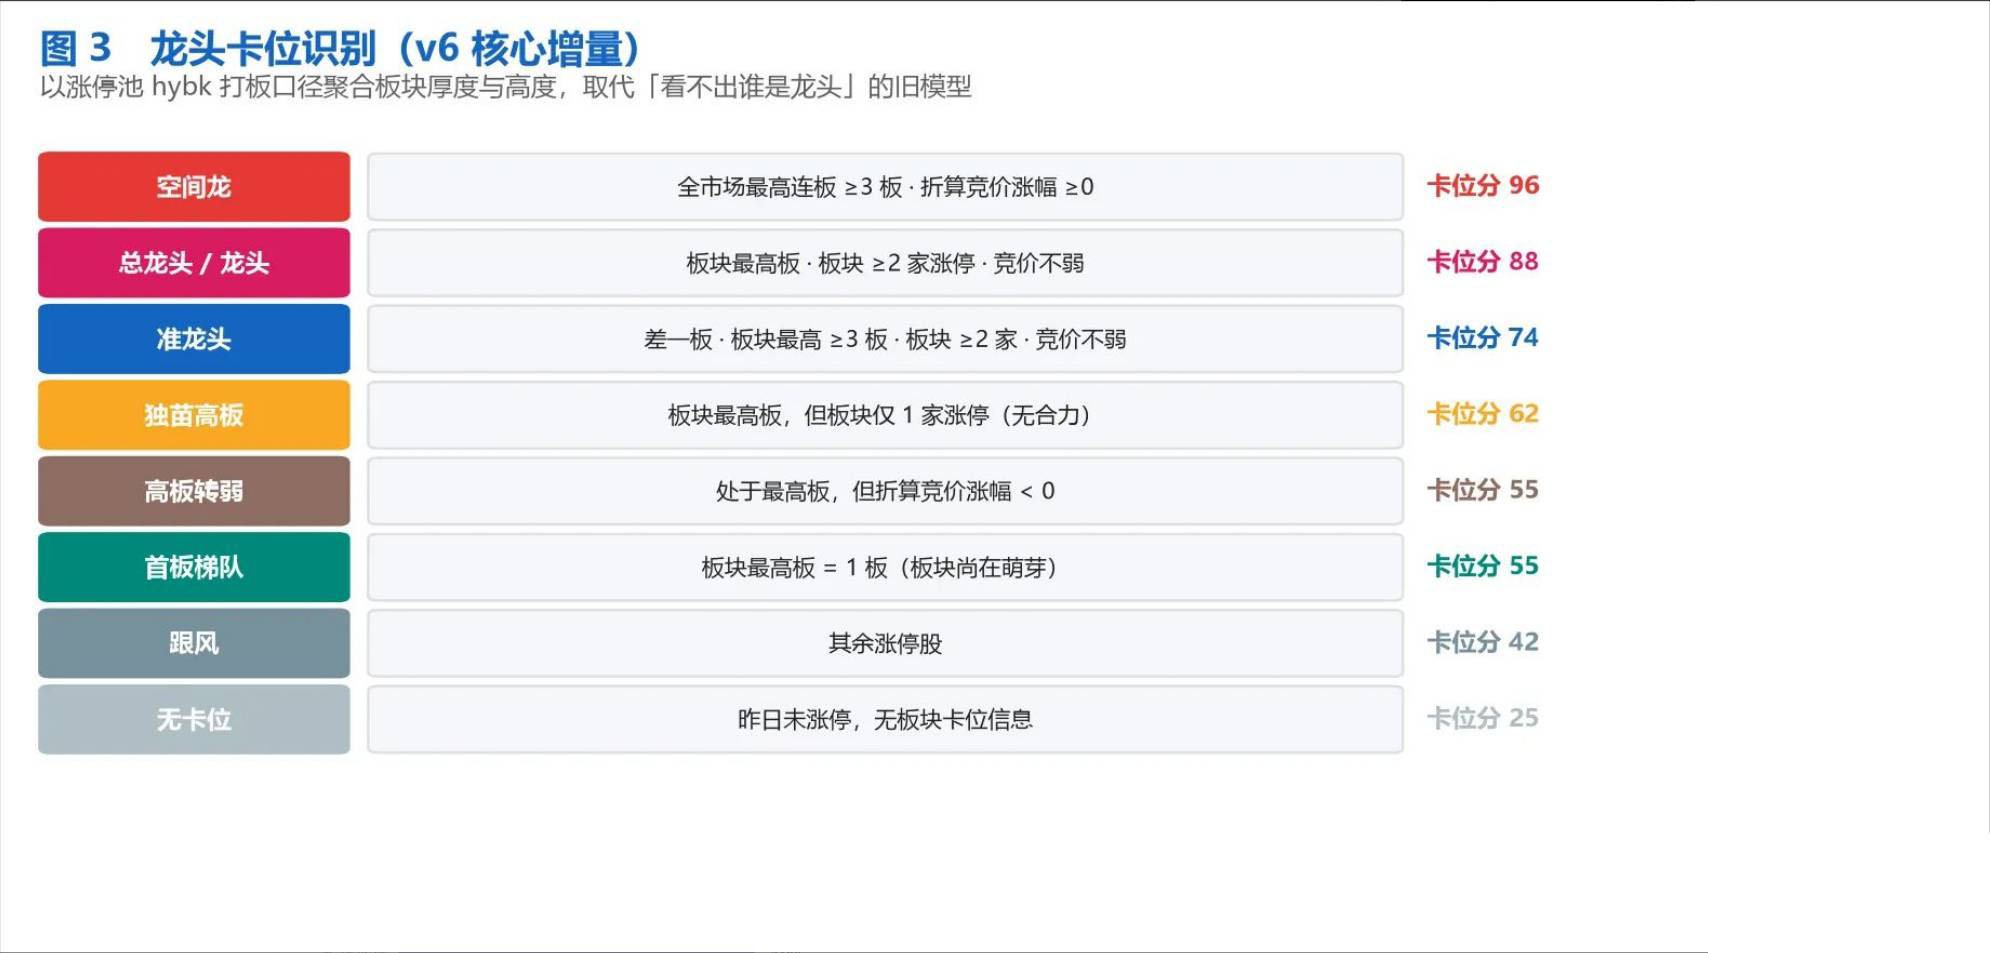The height and width of the screenshot is (953, 1990).
Task: Click the gray-blue 跟风 label box
Action: pyautogui.click(x=194, y=643)
